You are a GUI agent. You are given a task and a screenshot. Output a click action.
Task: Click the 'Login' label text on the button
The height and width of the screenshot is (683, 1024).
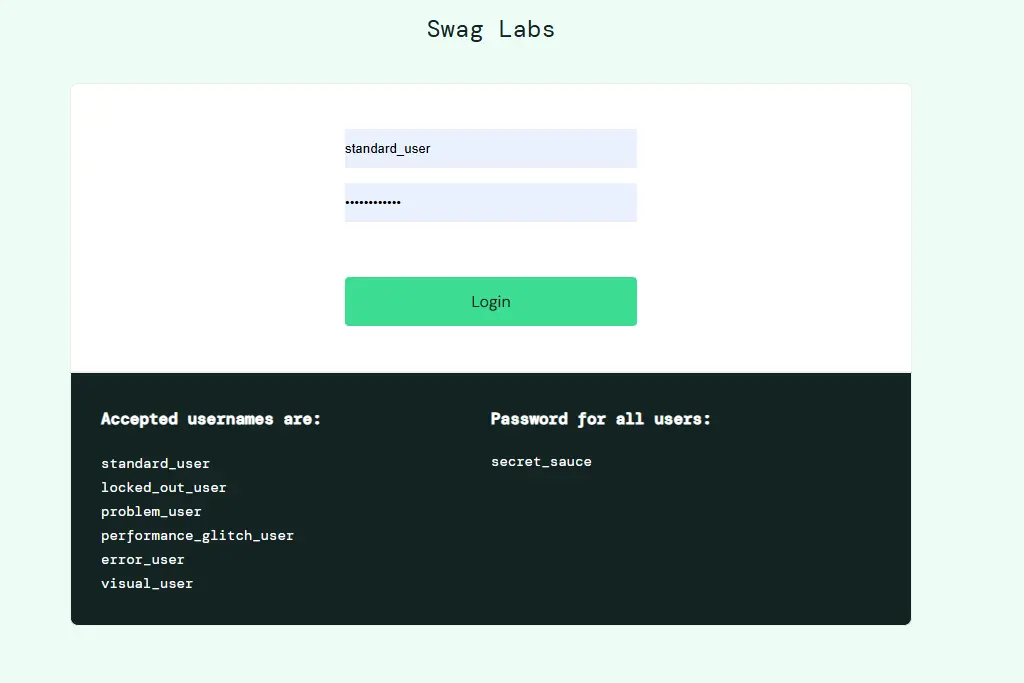pyautogui.click(x=491, y=301)
